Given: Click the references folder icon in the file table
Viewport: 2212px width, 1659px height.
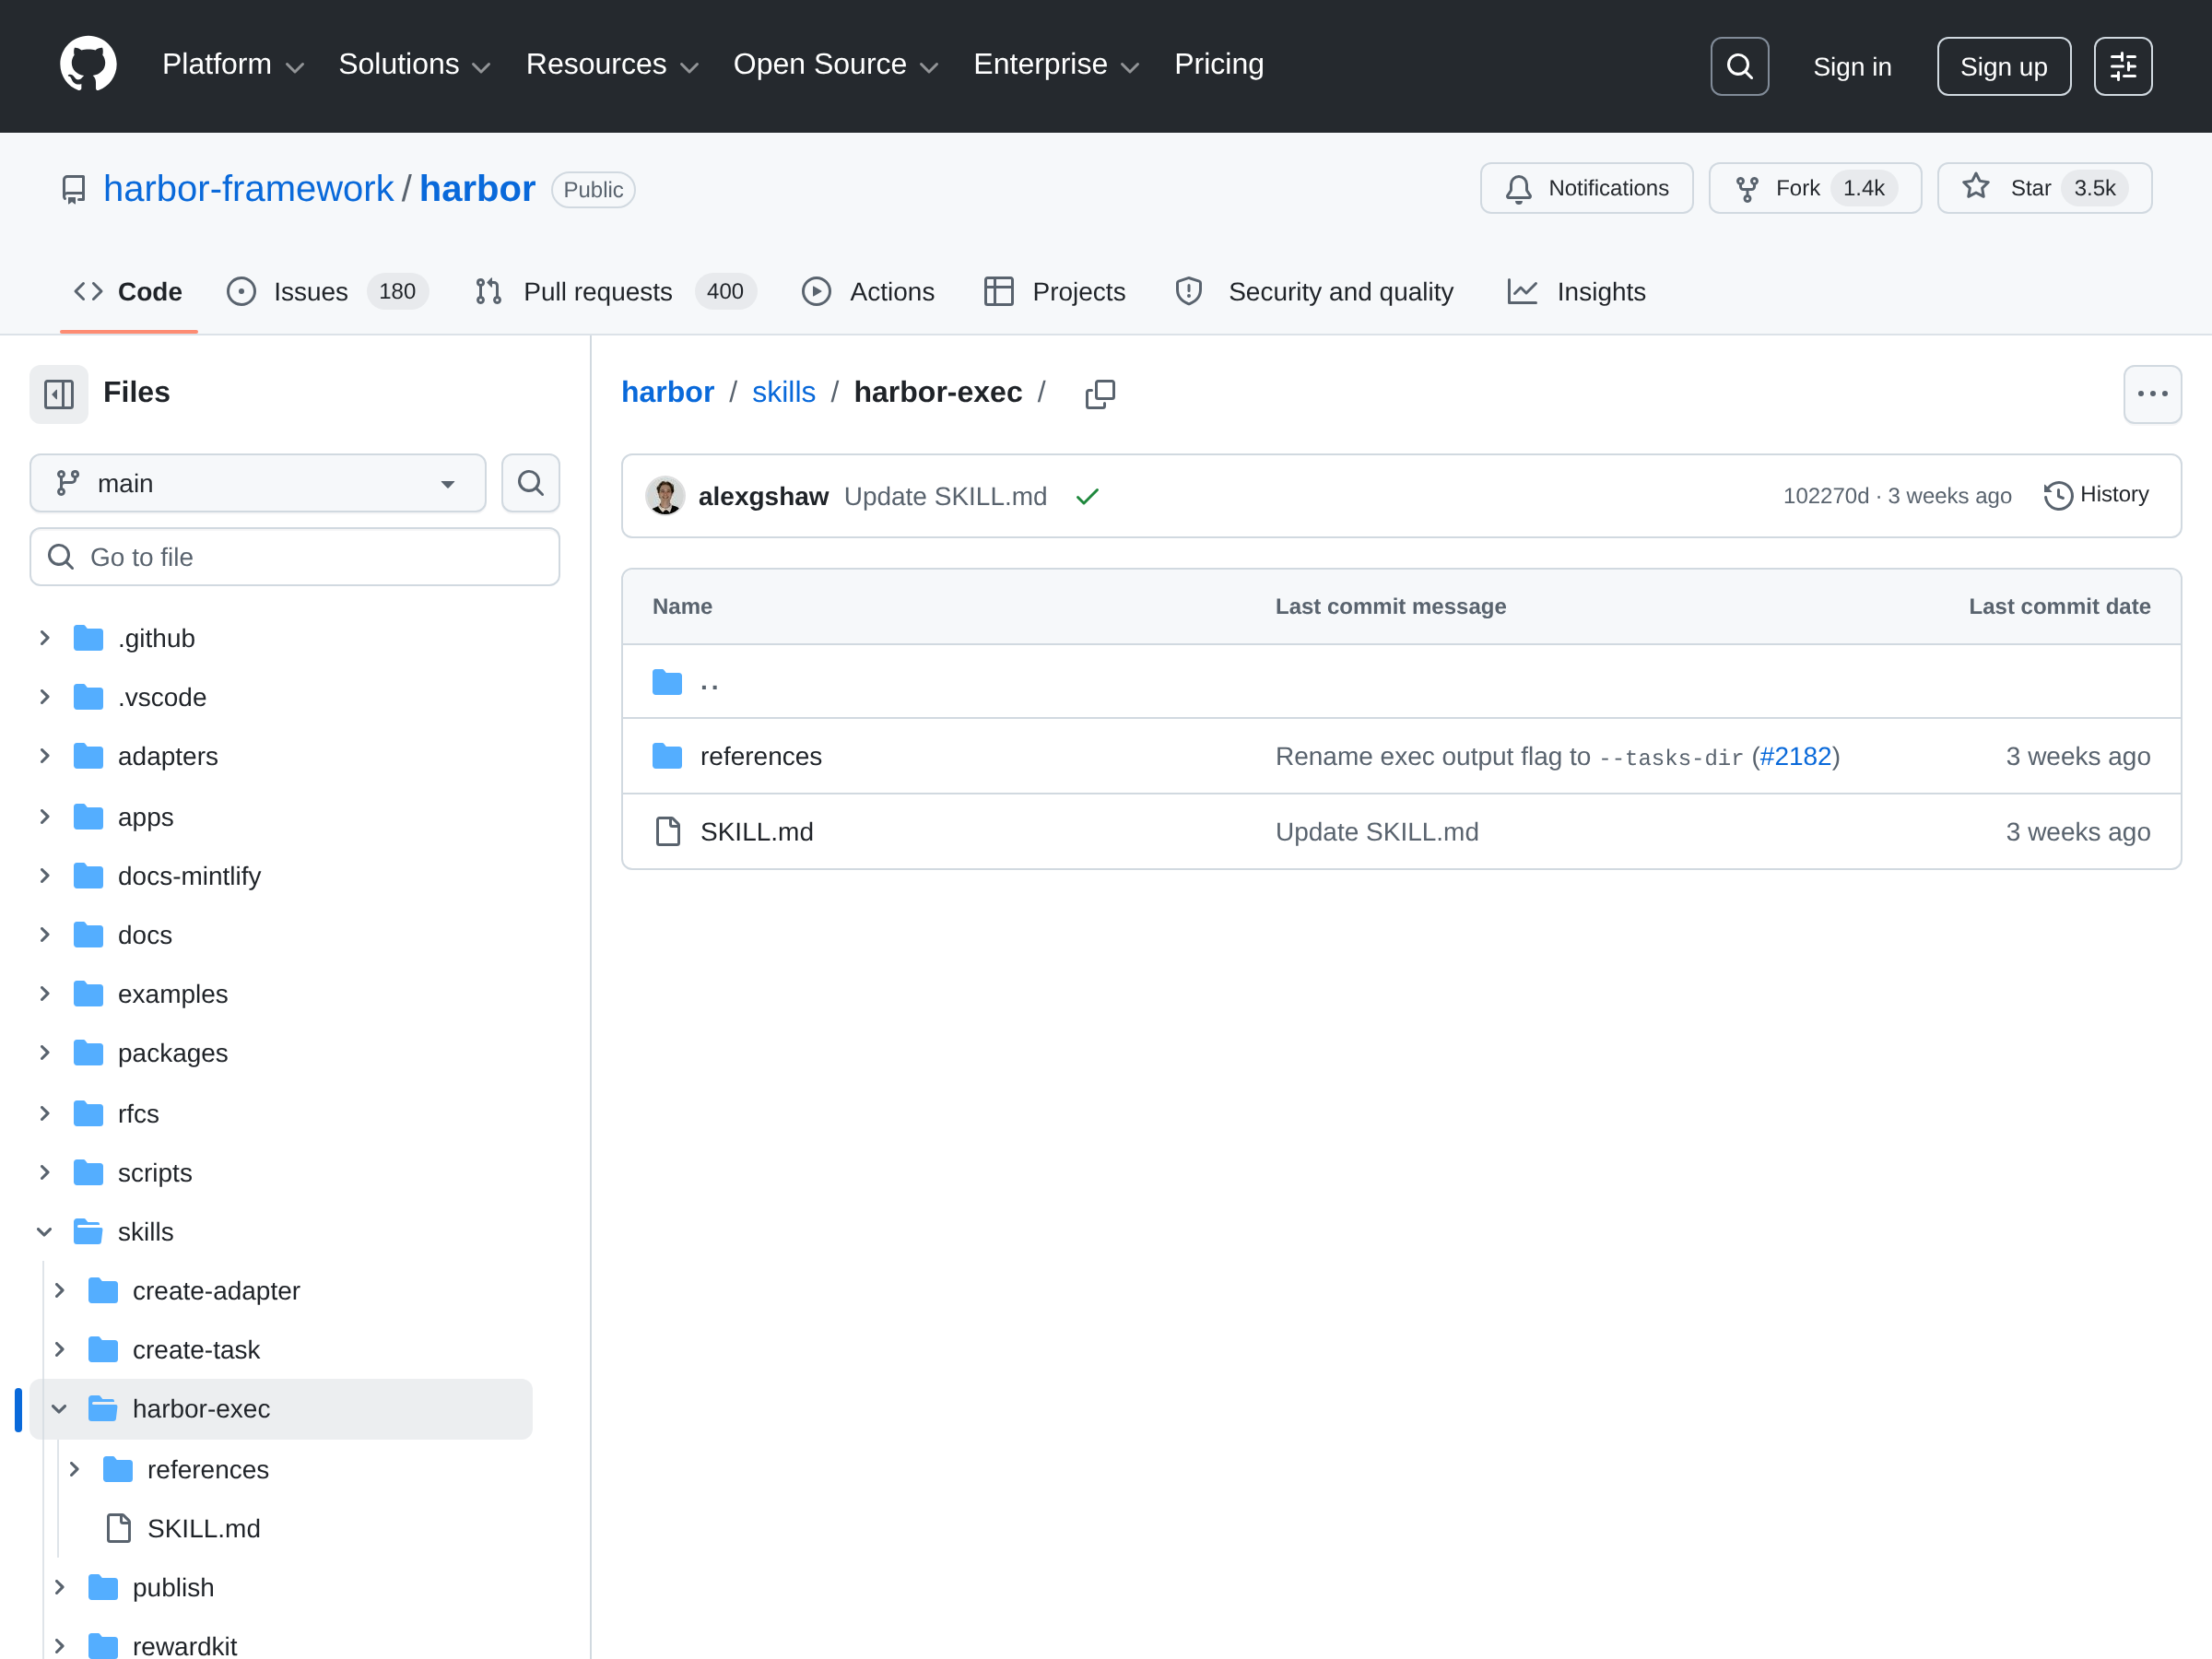Looking at the screenshot, I should [x=667, y=756].
